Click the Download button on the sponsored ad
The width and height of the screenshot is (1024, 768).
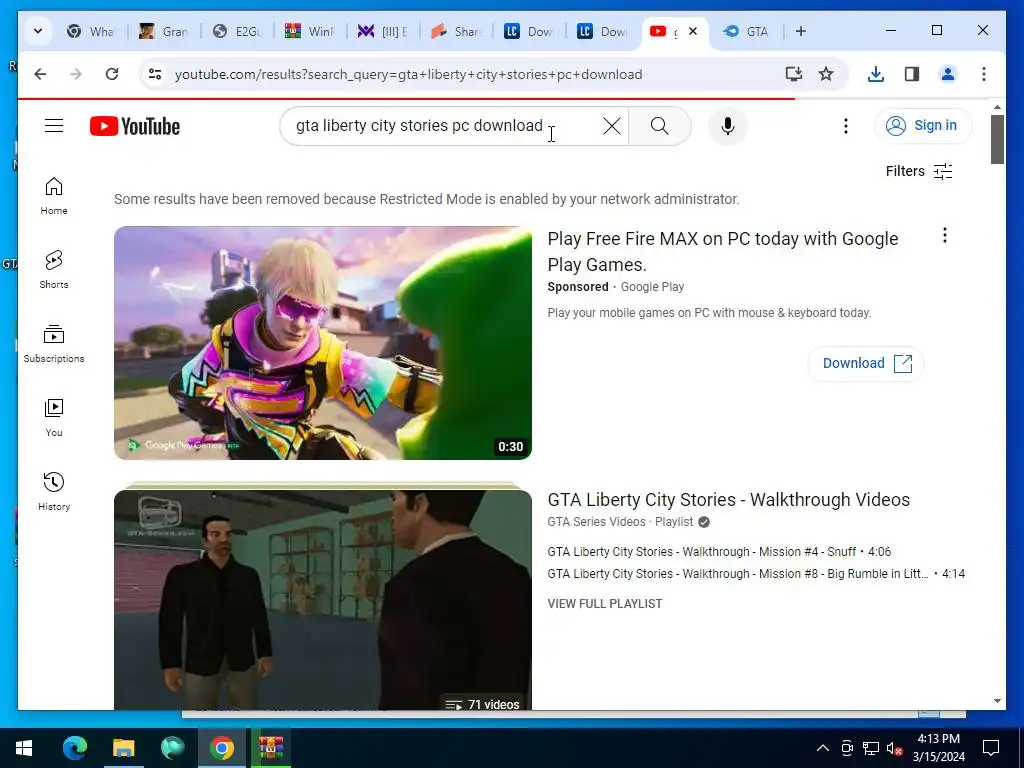pos(866,364)
